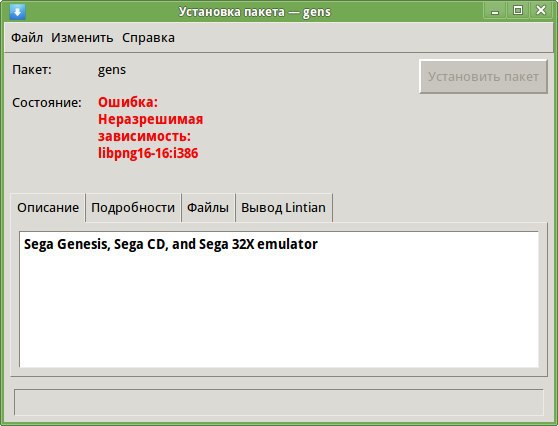Click the Sega Genesis emulator description text
Viewport: 558px width, 426px height.
point(171,244)
